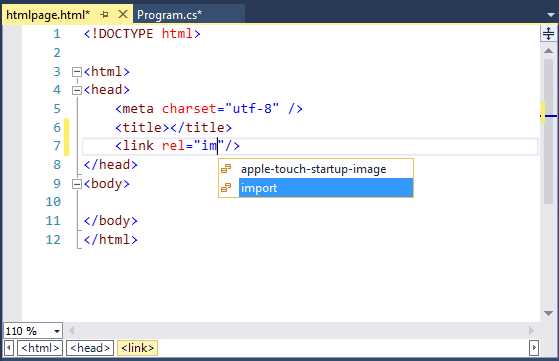This screenshot has height=361, width=559.
Task: Open the 110 % zoom dropdown
Action: [57, 331]
